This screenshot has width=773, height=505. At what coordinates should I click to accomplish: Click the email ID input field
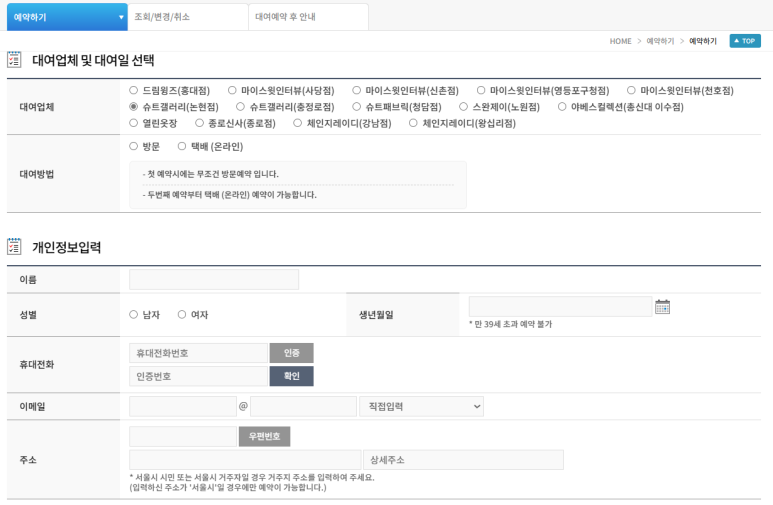pyautogui.click(x=183, y=406)
